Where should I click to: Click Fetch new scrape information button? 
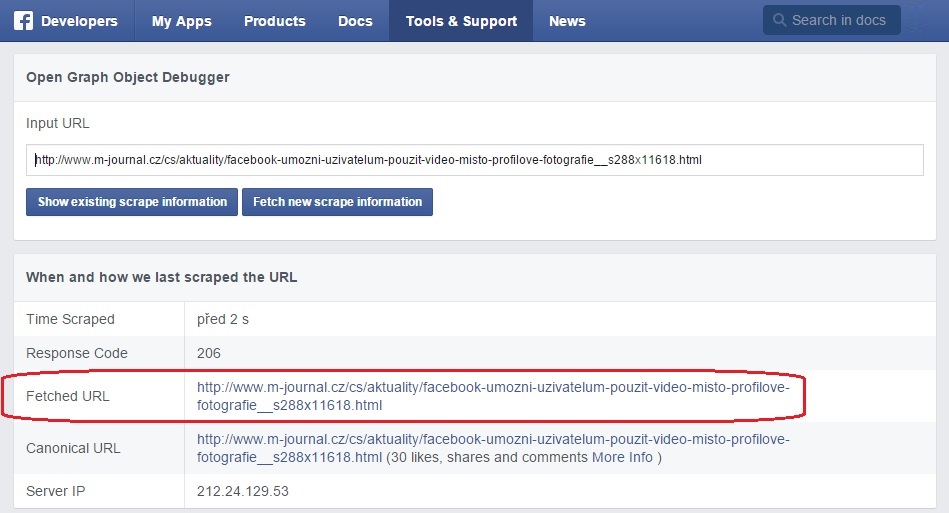pyautogui.click(x=337, y=201)
